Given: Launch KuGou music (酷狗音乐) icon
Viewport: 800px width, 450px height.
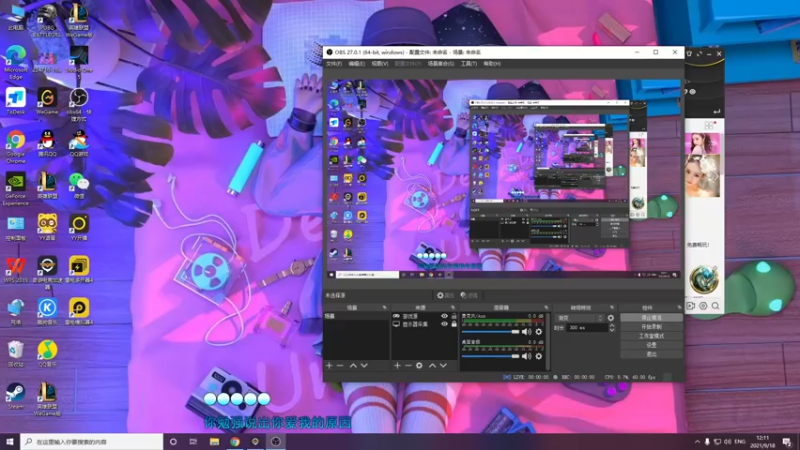Looking at the screenshot, I should pyautogui.click(x=47, y=312).
